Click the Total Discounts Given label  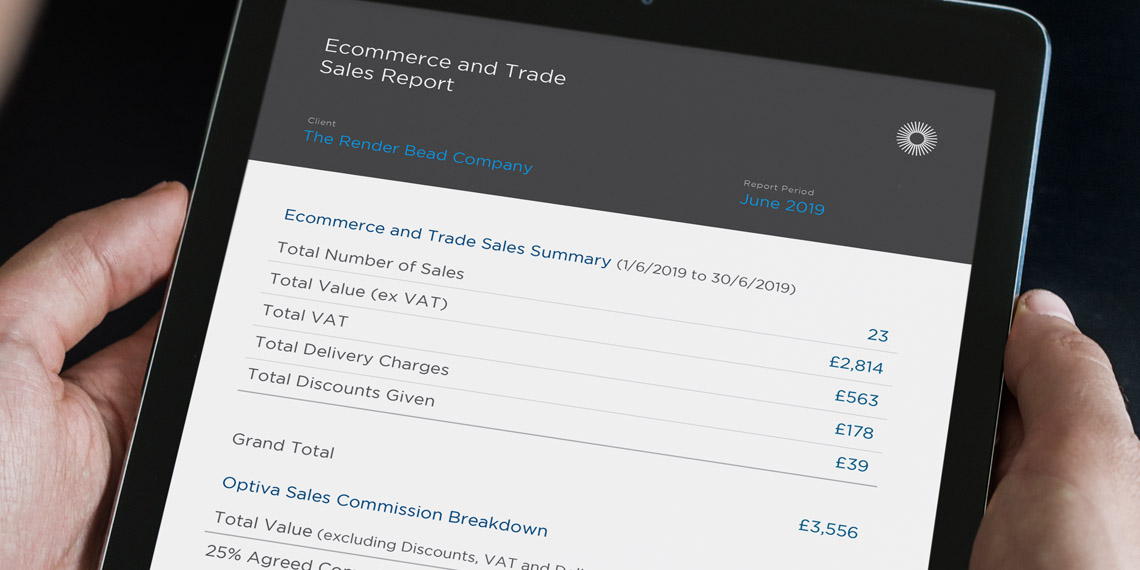coord(341,387)
